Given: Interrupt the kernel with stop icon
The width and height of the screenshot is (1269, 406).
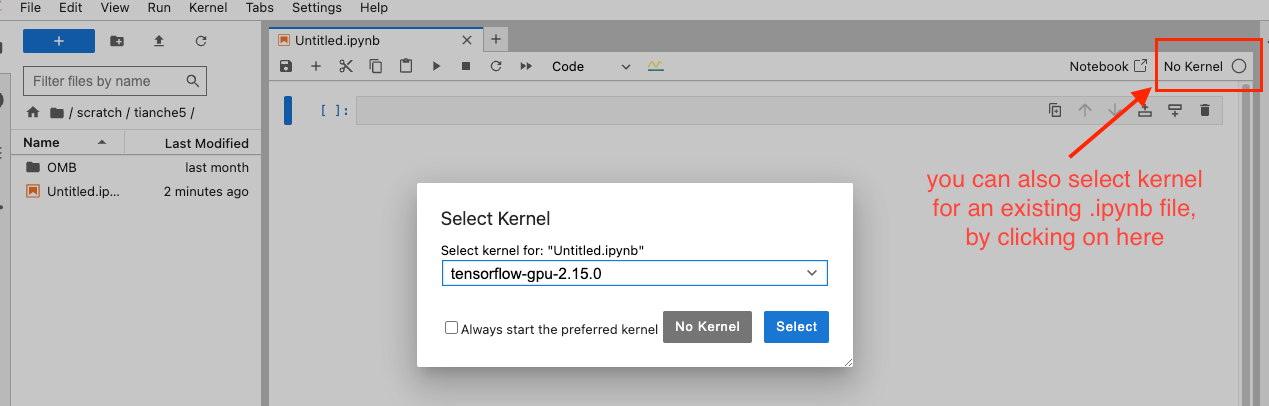Looking at the screenshot, I should pos(466,66).
